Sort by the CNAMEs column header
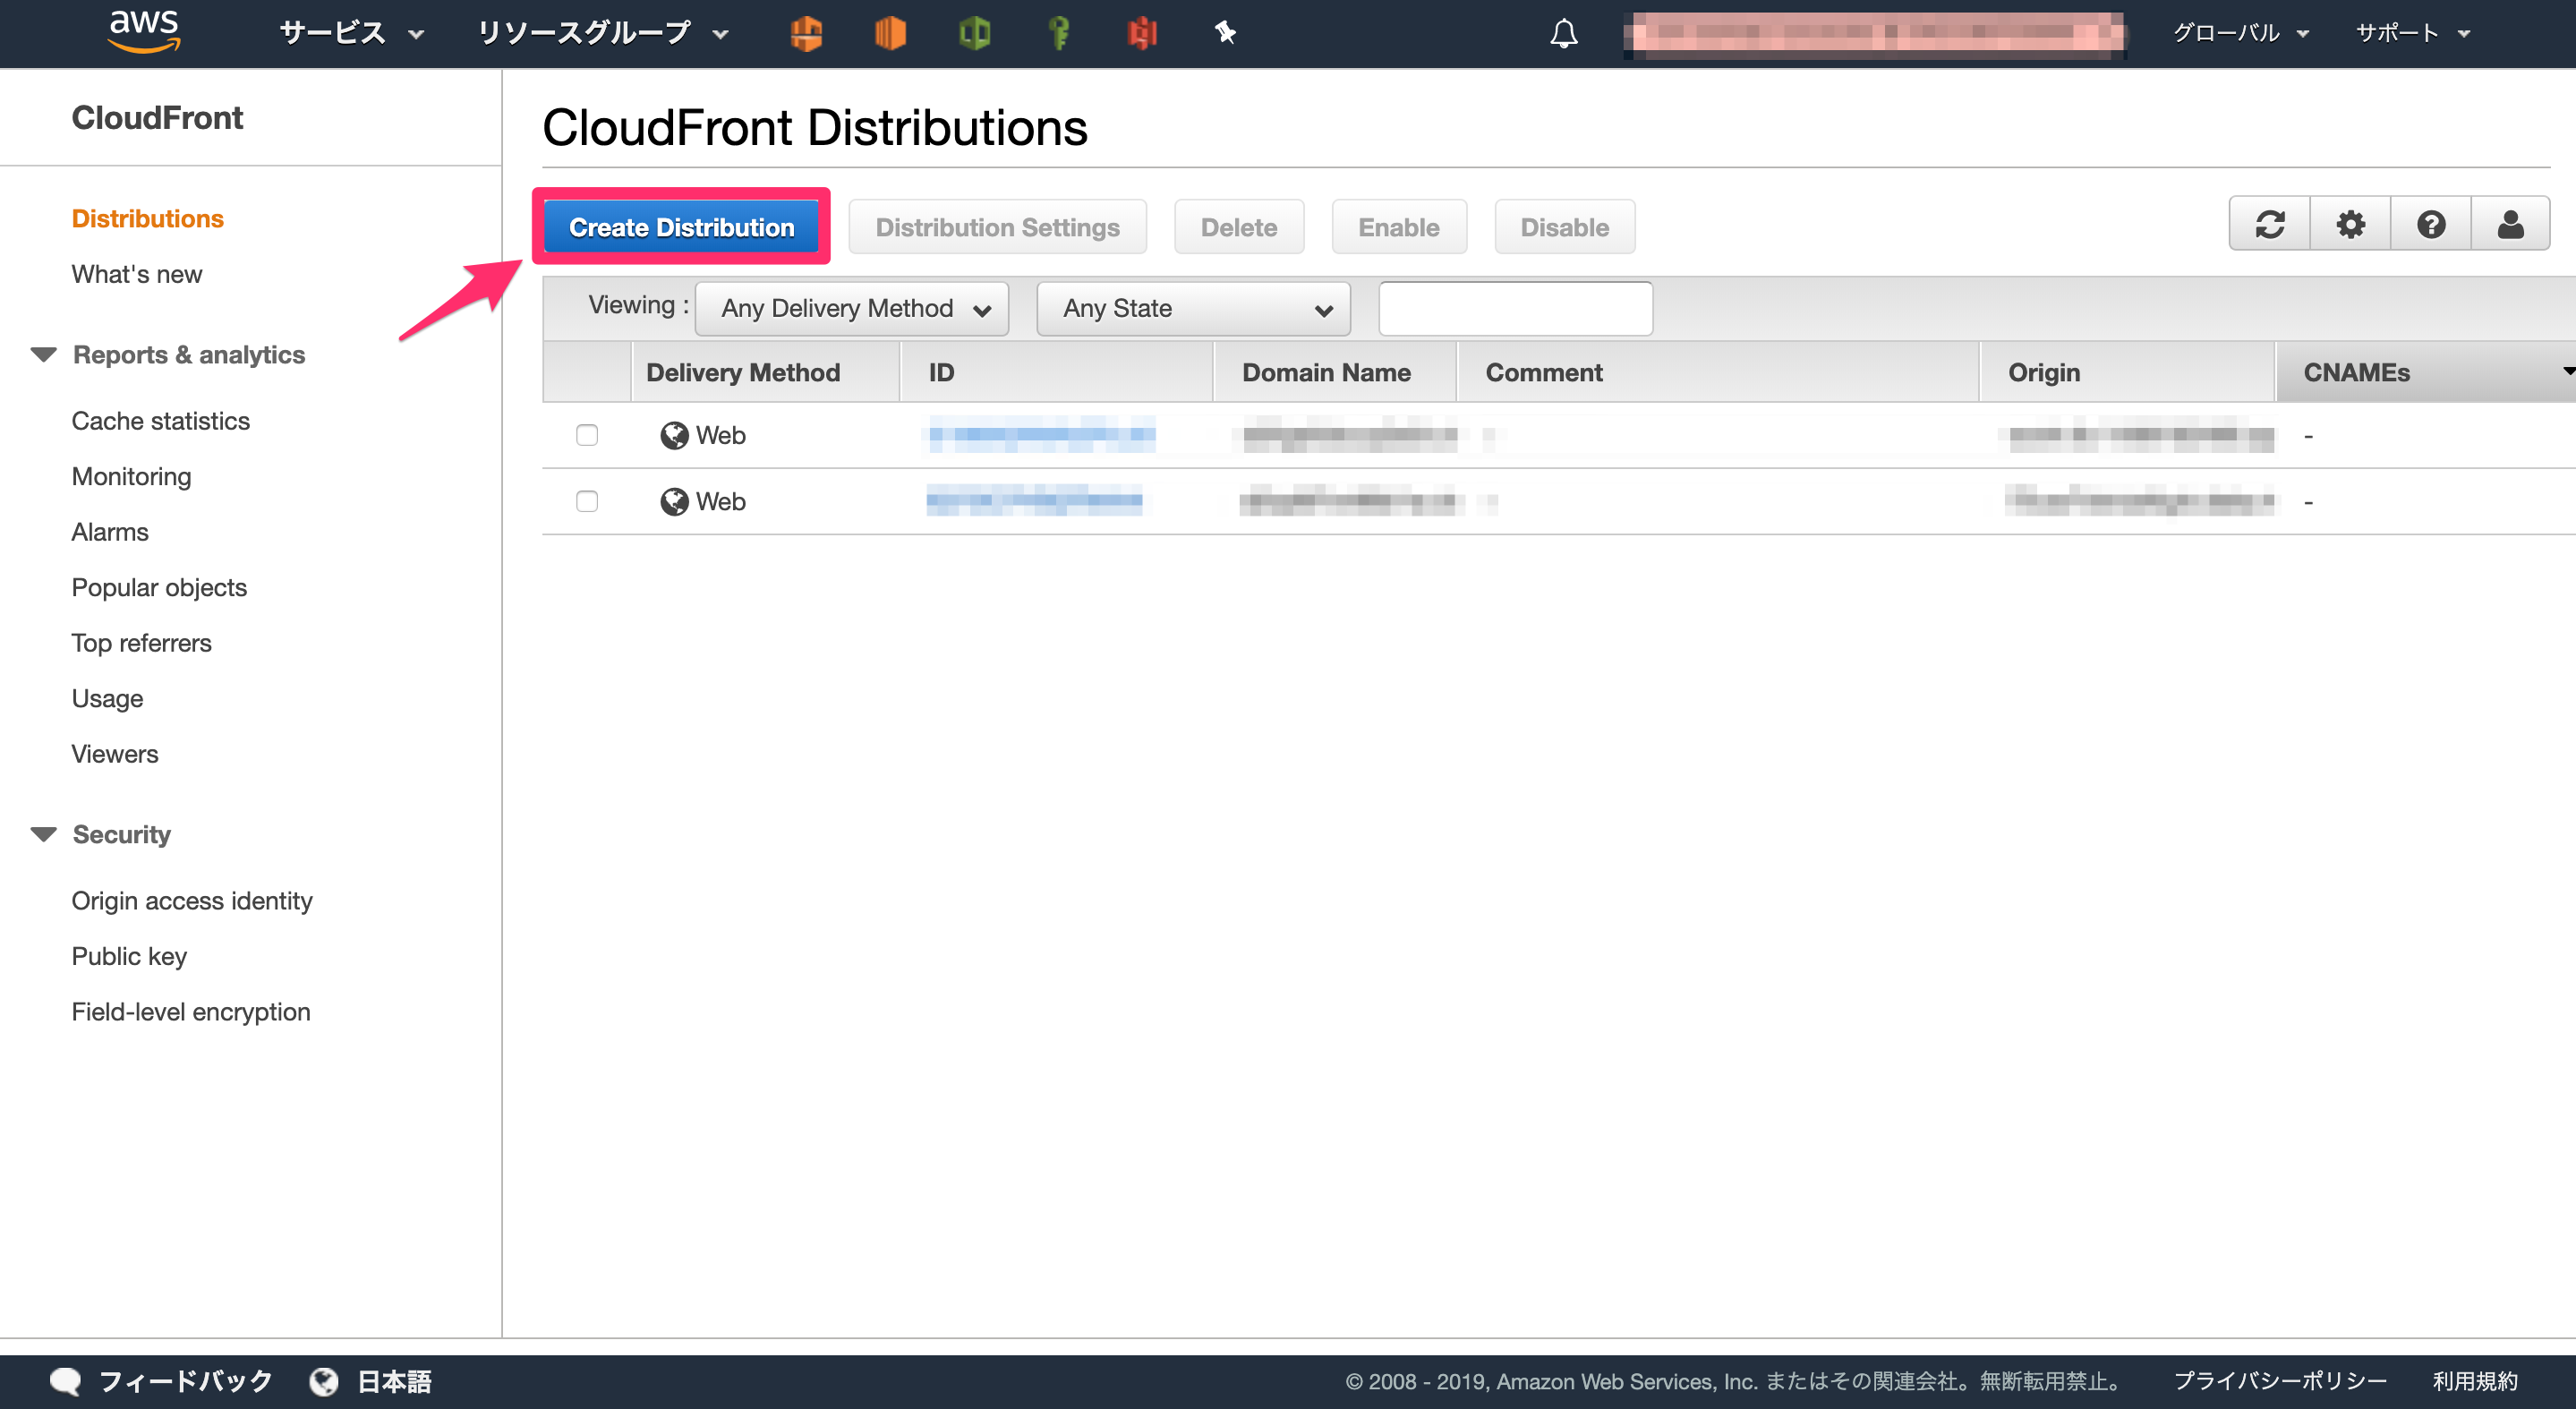 click(x=2425, y=372)
